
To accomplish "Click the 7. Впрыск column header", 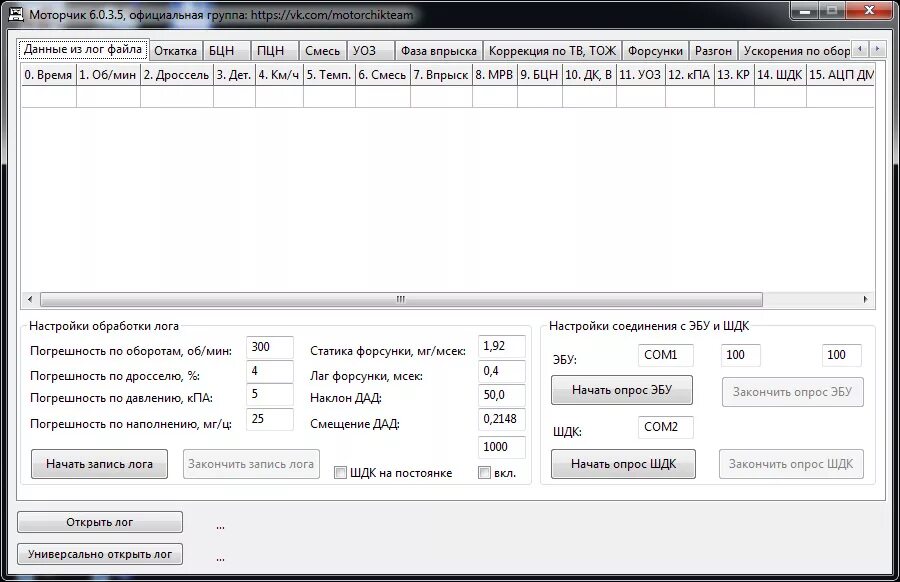I will (x=441, y=75).
